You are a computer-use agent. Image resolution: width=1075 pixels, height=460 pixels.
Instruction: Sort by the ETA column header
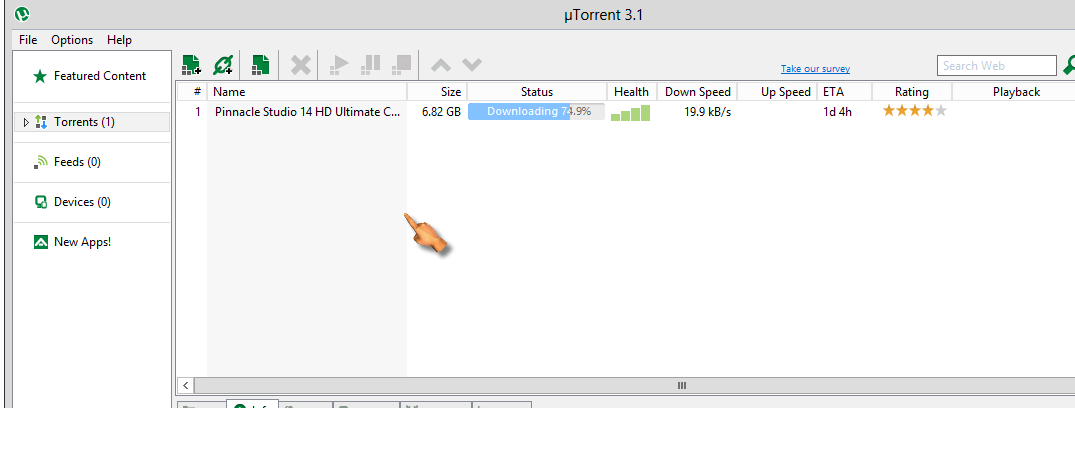[x=844, y=92]
